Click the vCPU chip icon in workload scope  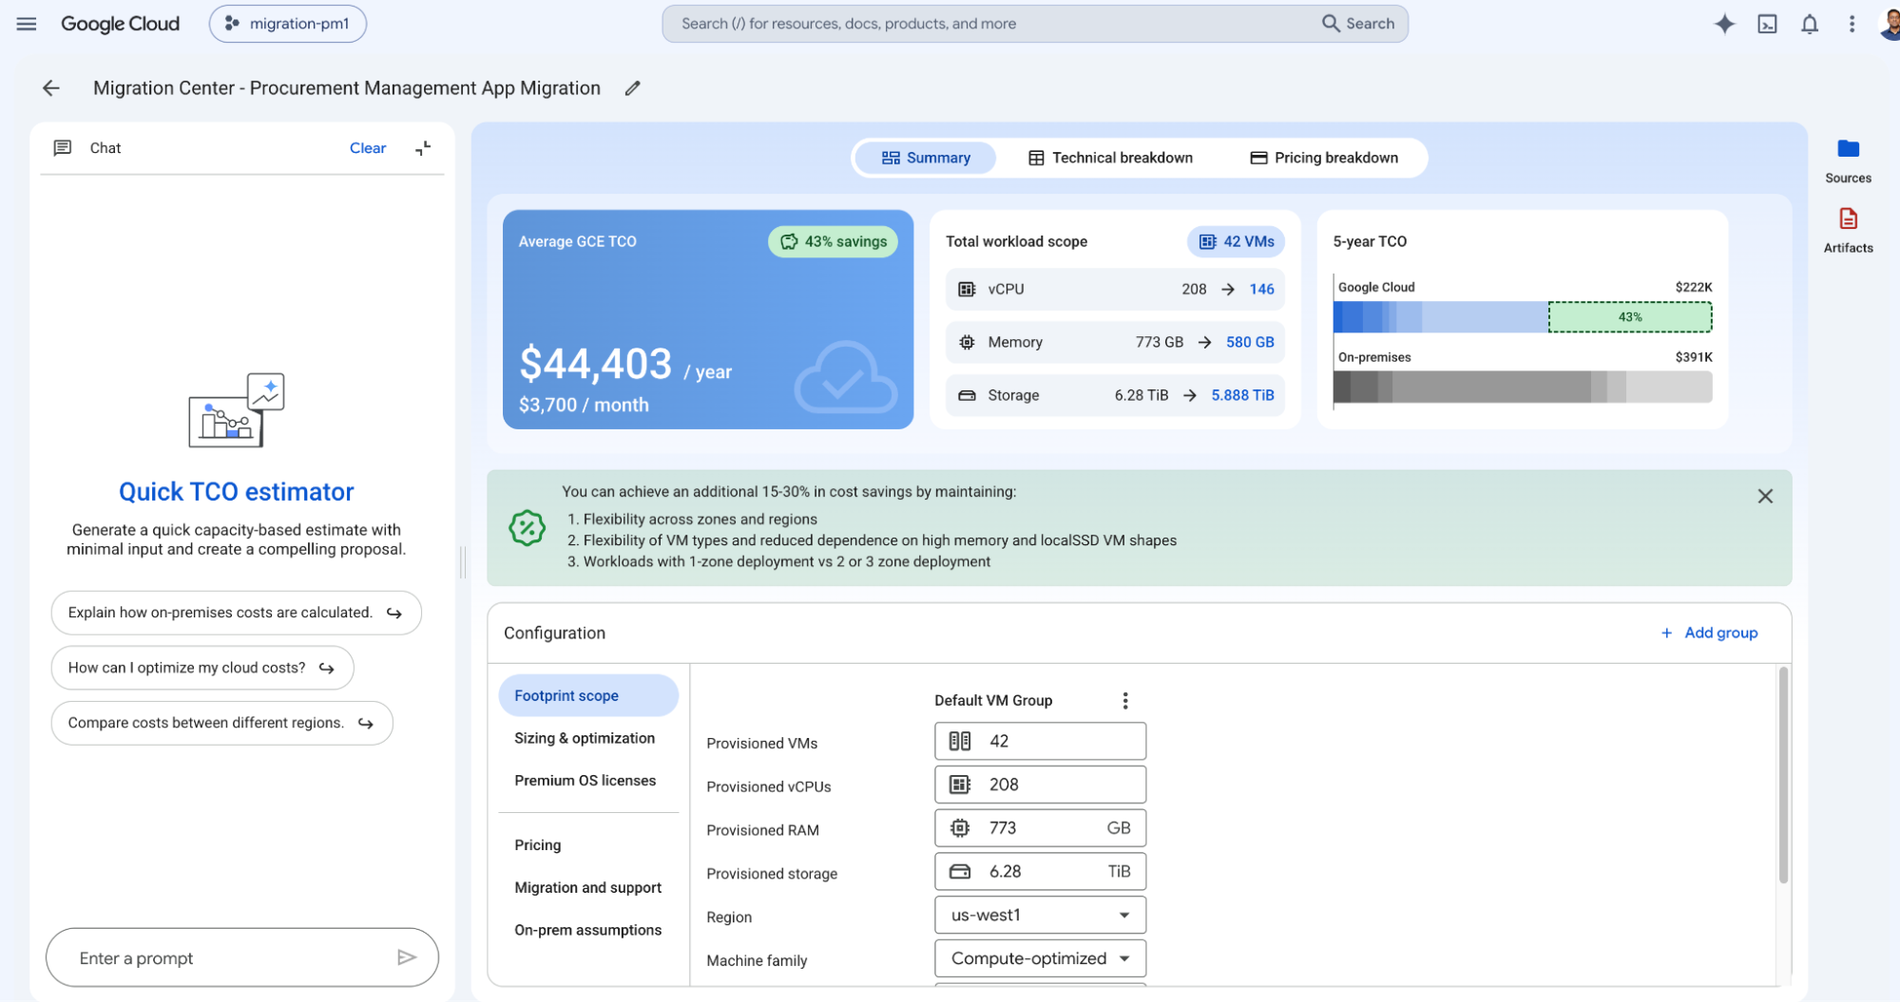click(x=966, y=289)
